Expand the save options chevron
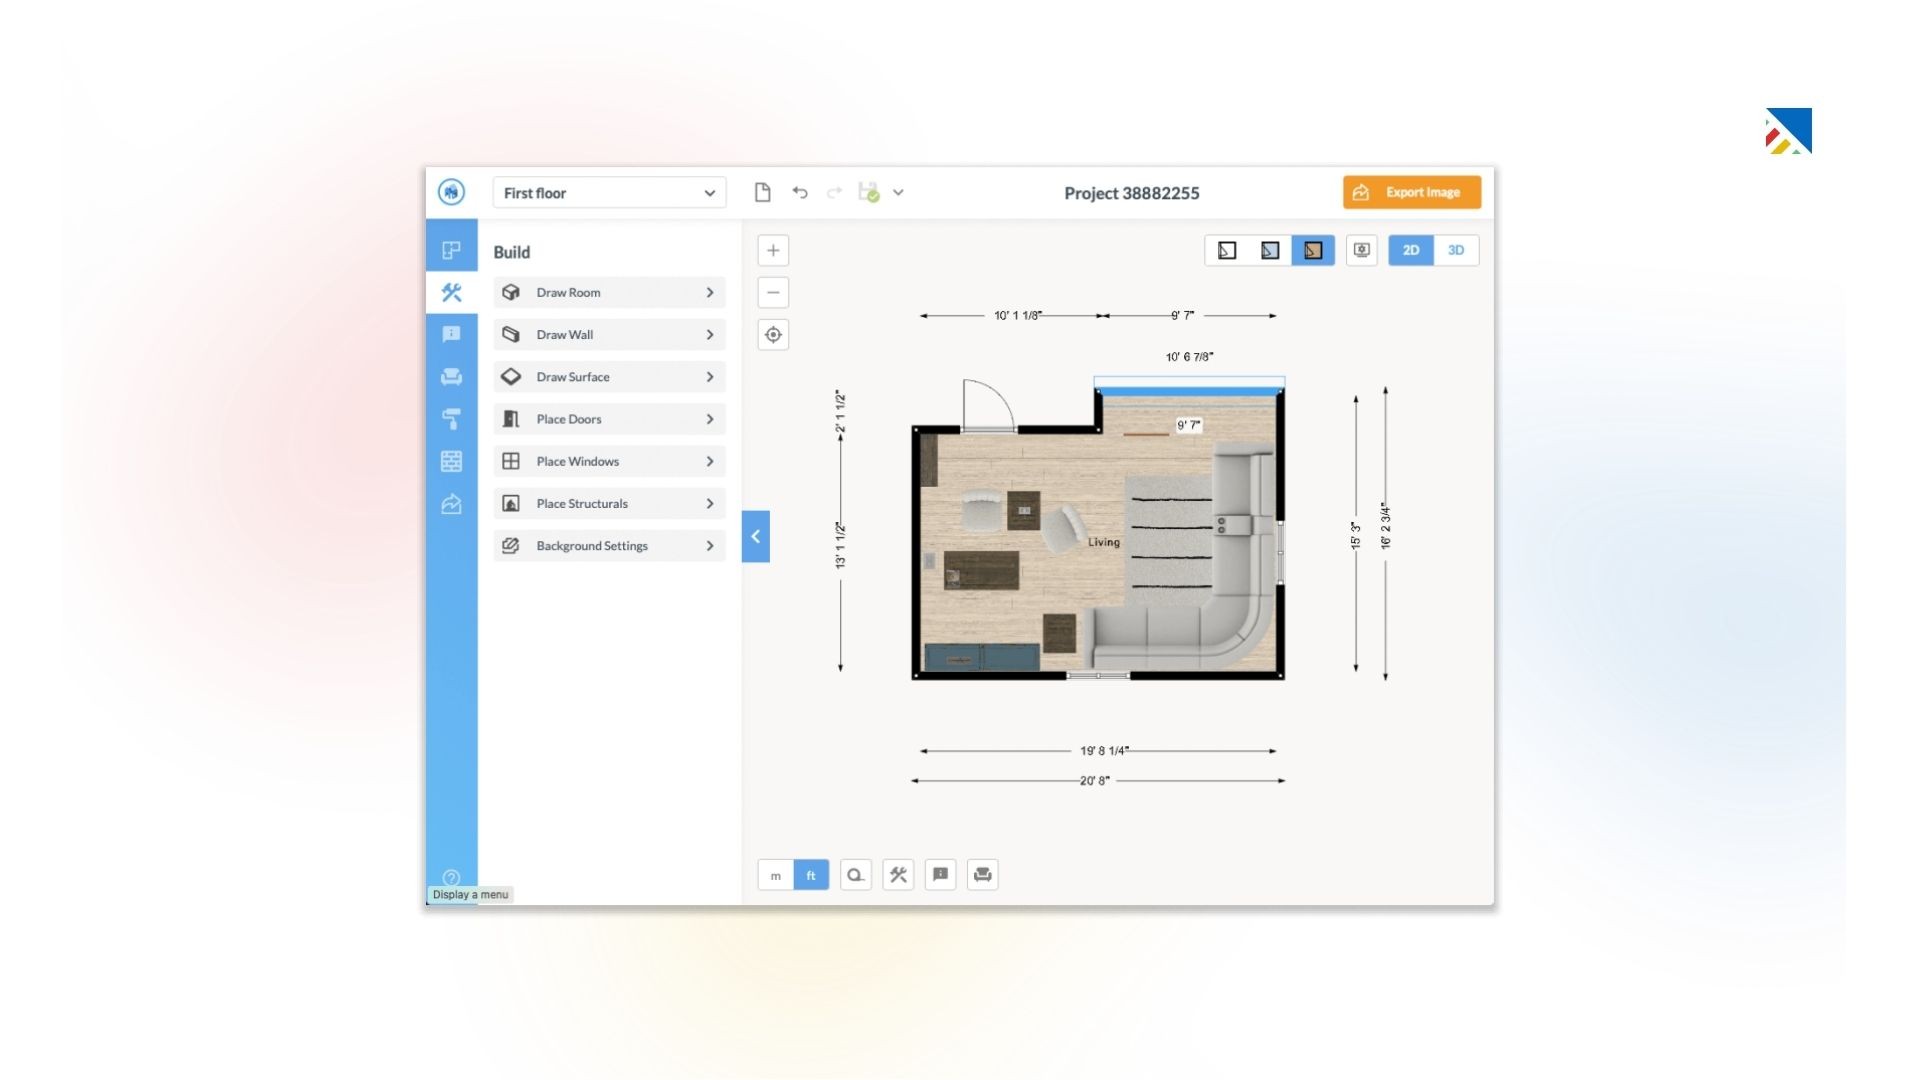The height and width of the screenshot is (1080, 1920). click(x=898, y=193)
